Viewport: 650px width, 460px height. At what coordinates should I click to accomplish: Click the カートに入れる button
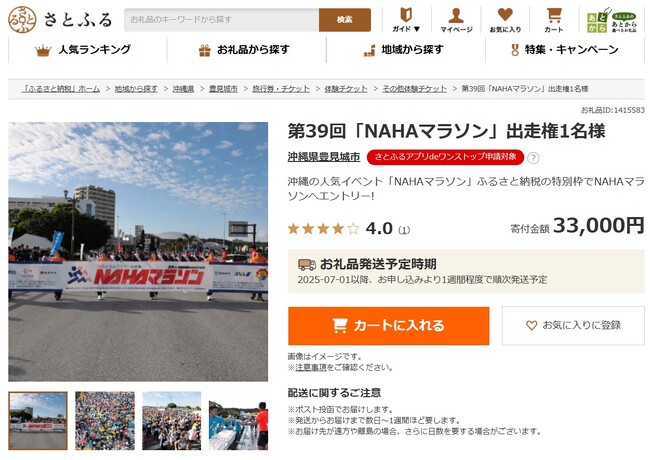coord(388,326)
